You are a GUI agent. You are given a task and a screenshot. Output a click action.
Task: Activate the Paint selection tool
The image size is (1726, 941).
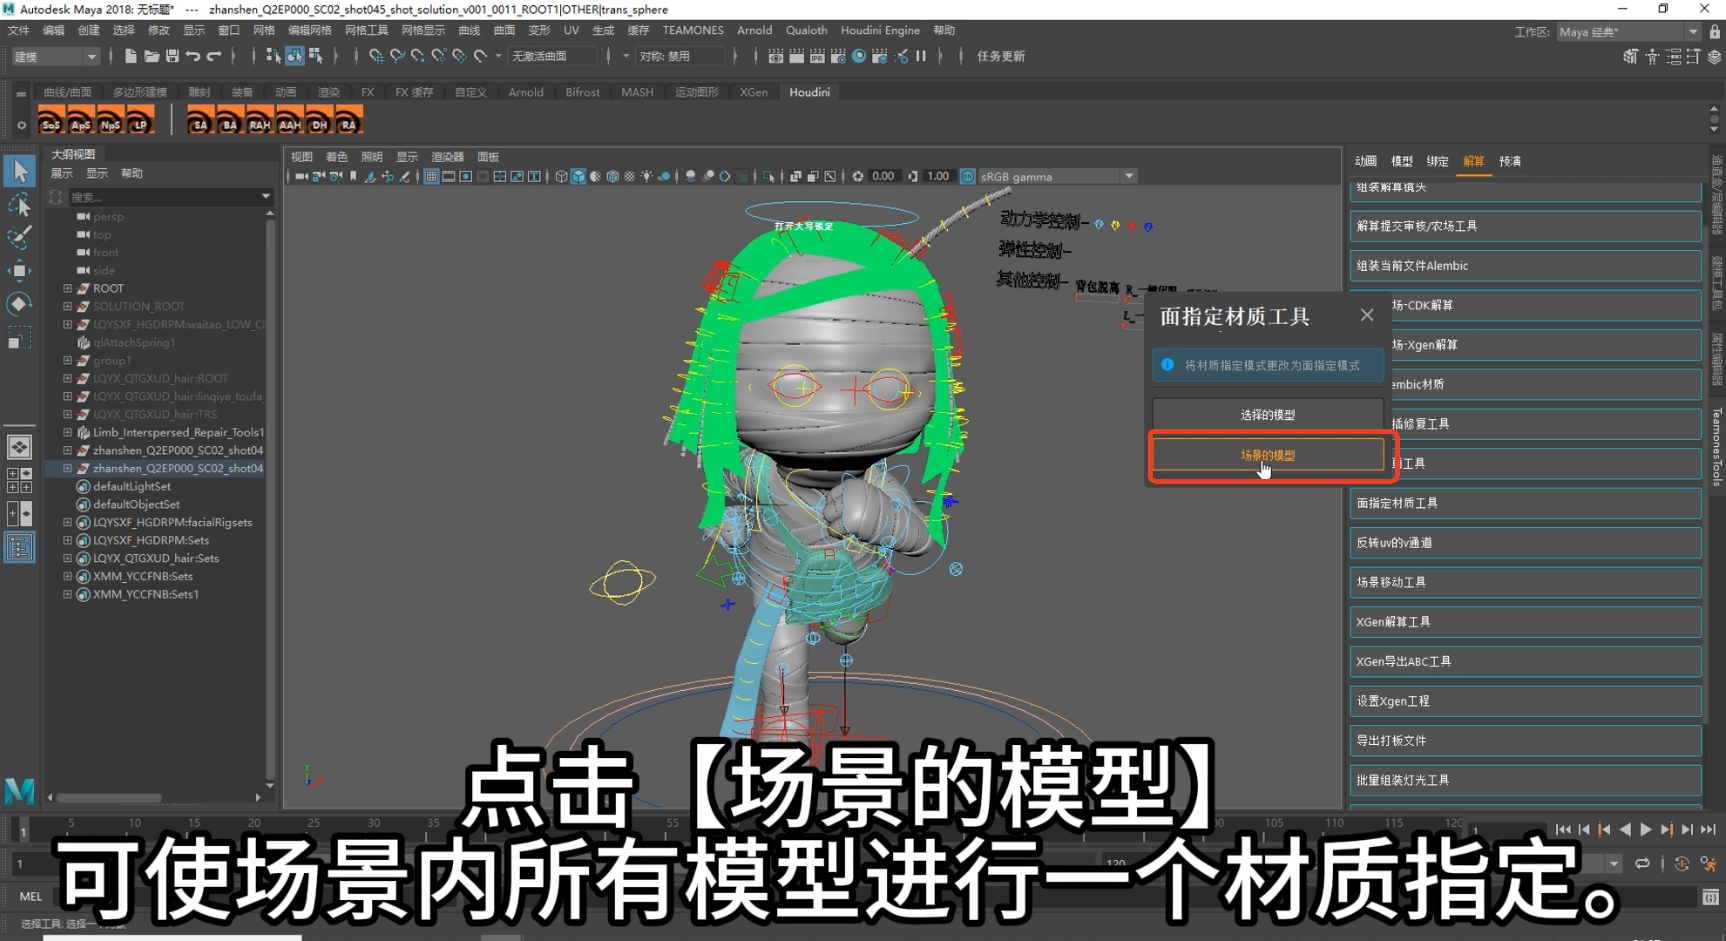(19, 238)
